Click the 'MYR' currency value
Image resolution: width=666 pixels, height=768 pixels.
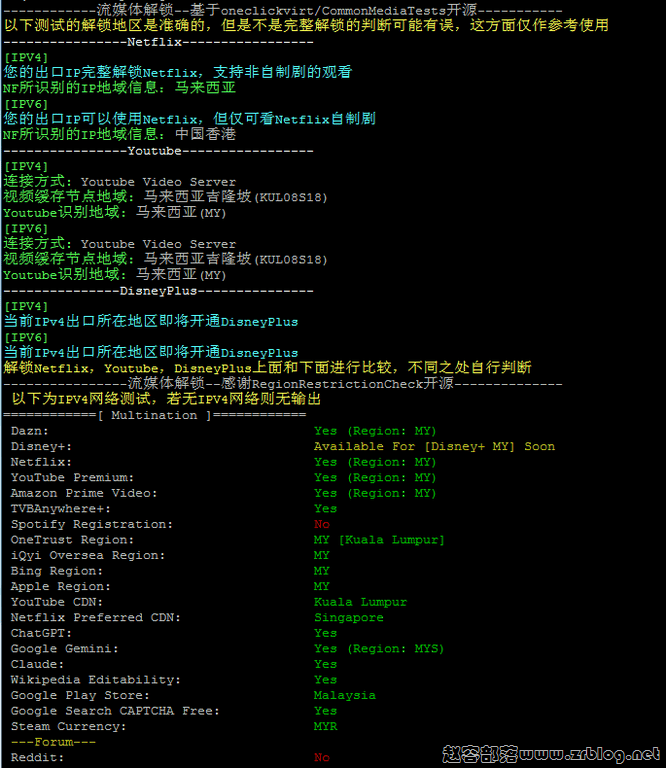pos(326,726)
